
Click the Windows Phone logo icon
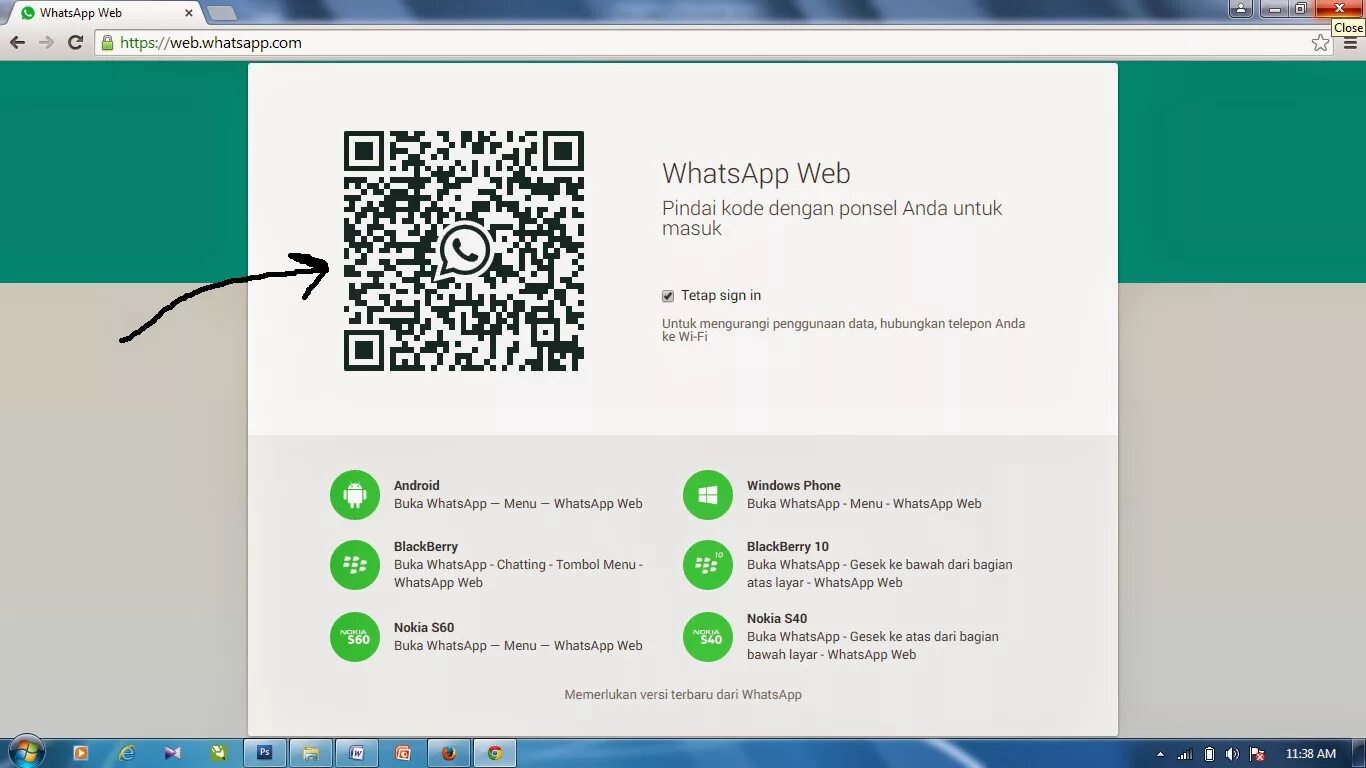point(708,495)
